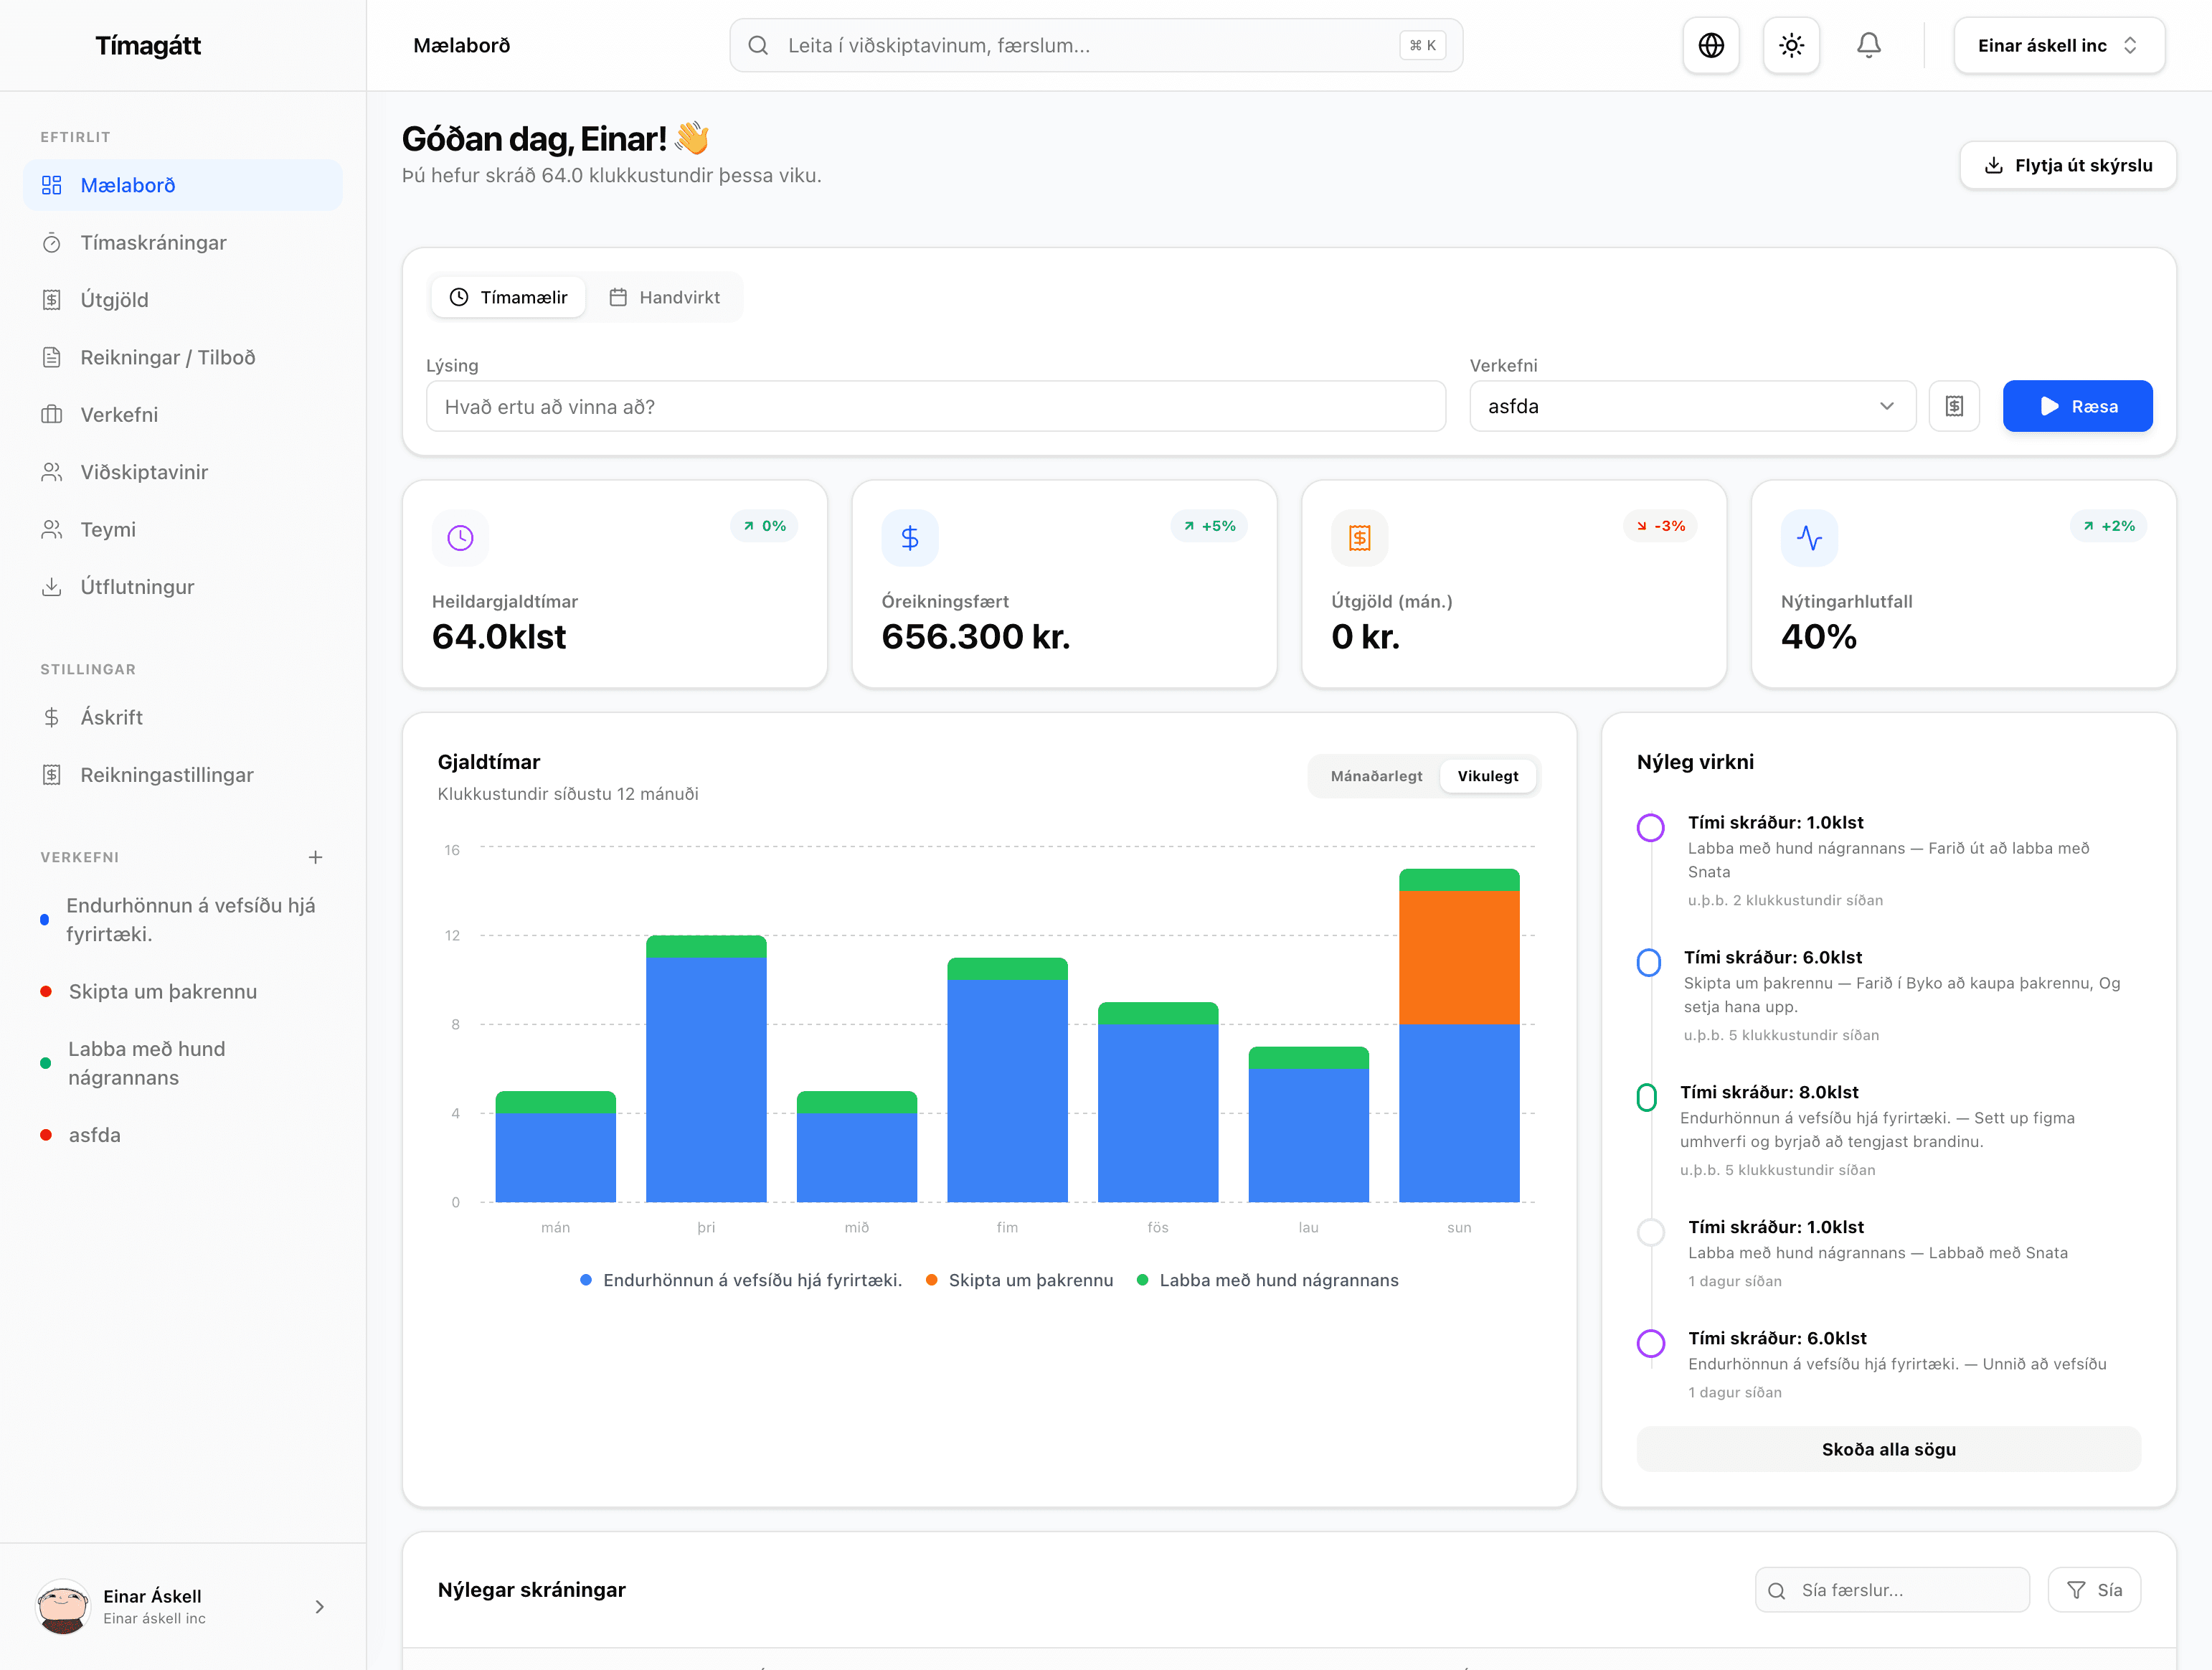Open the notifications bell

pyautogui.click(x=1868, y=45)
